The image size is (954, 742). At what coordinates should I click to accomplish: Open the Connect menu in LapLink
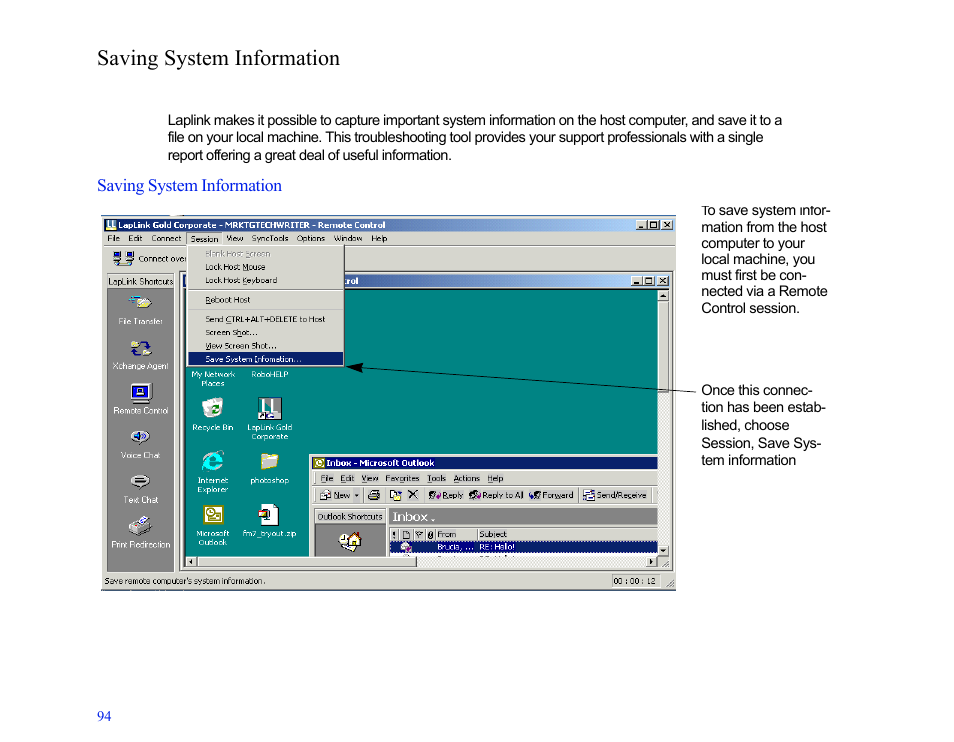tap(166, 238)
